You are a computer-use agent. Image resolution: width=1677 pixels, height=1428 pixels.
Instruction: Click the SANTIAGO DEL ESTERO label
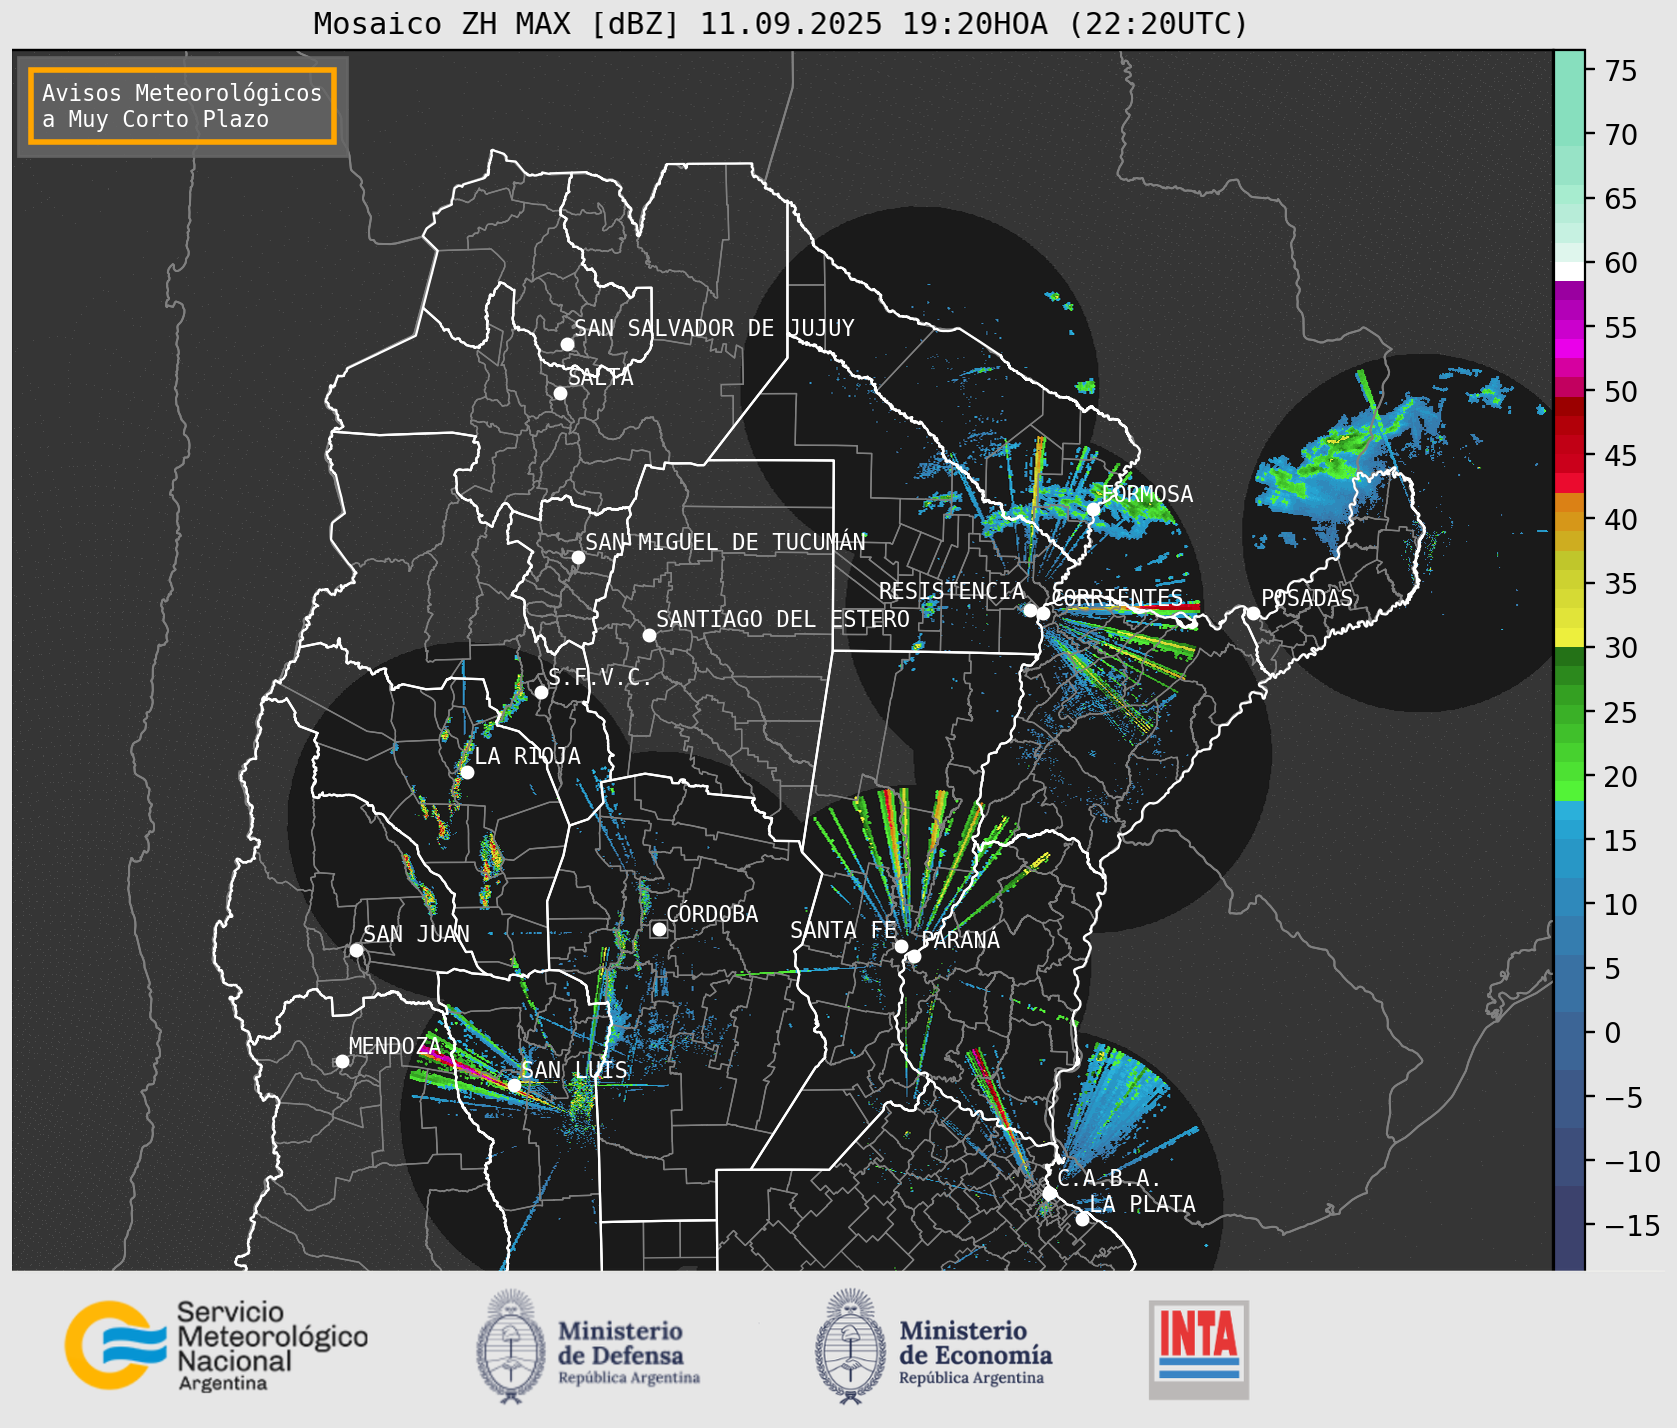(783, 619)
